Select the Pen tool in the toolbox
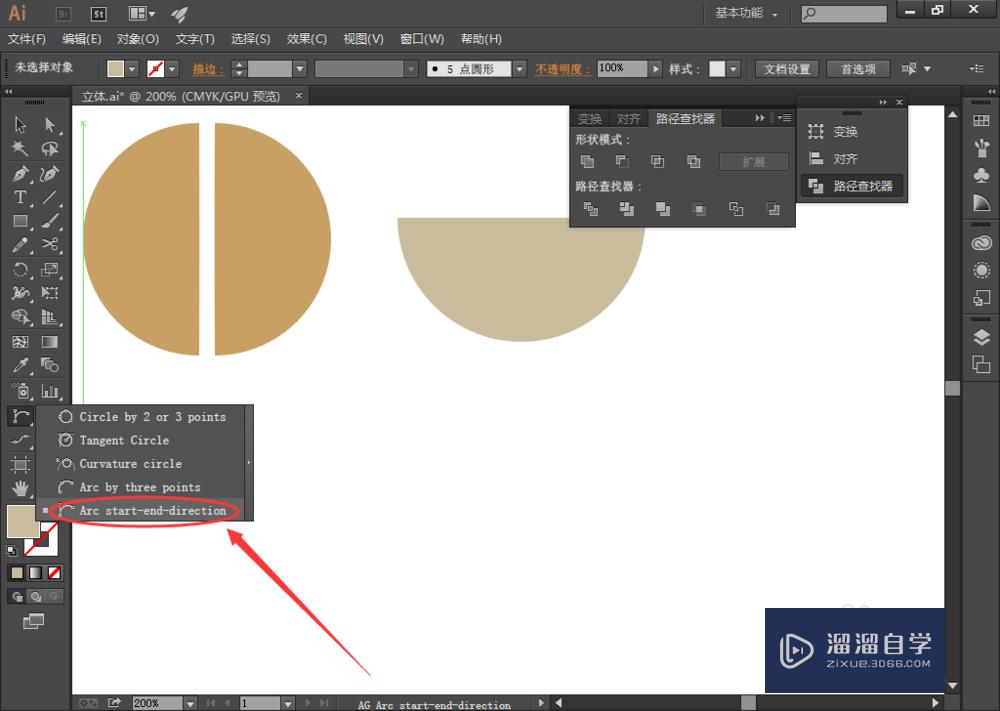Viewport: 1000px width, 711px height. click(20, 174)
